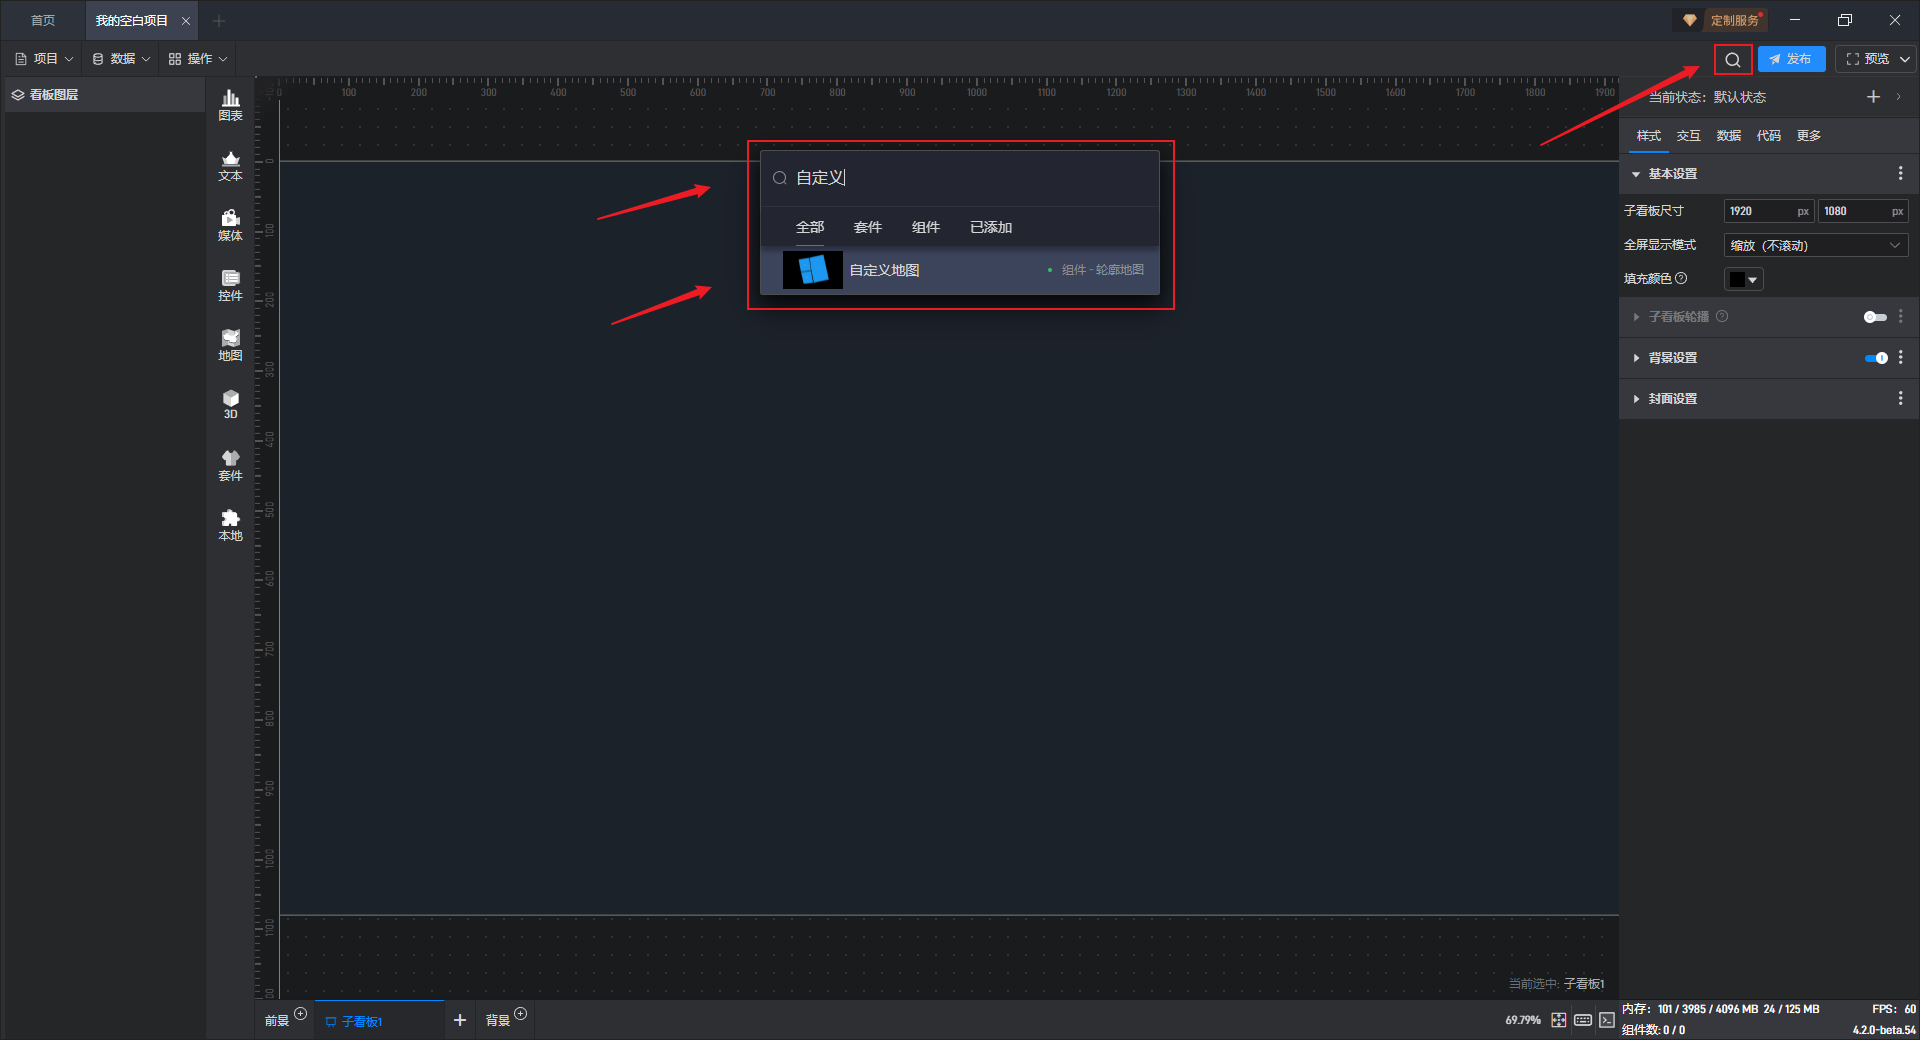Viewport: 1920px width, 1040px height.
Task: Expand the 封面设置 section
Action: coord(1636,399)
